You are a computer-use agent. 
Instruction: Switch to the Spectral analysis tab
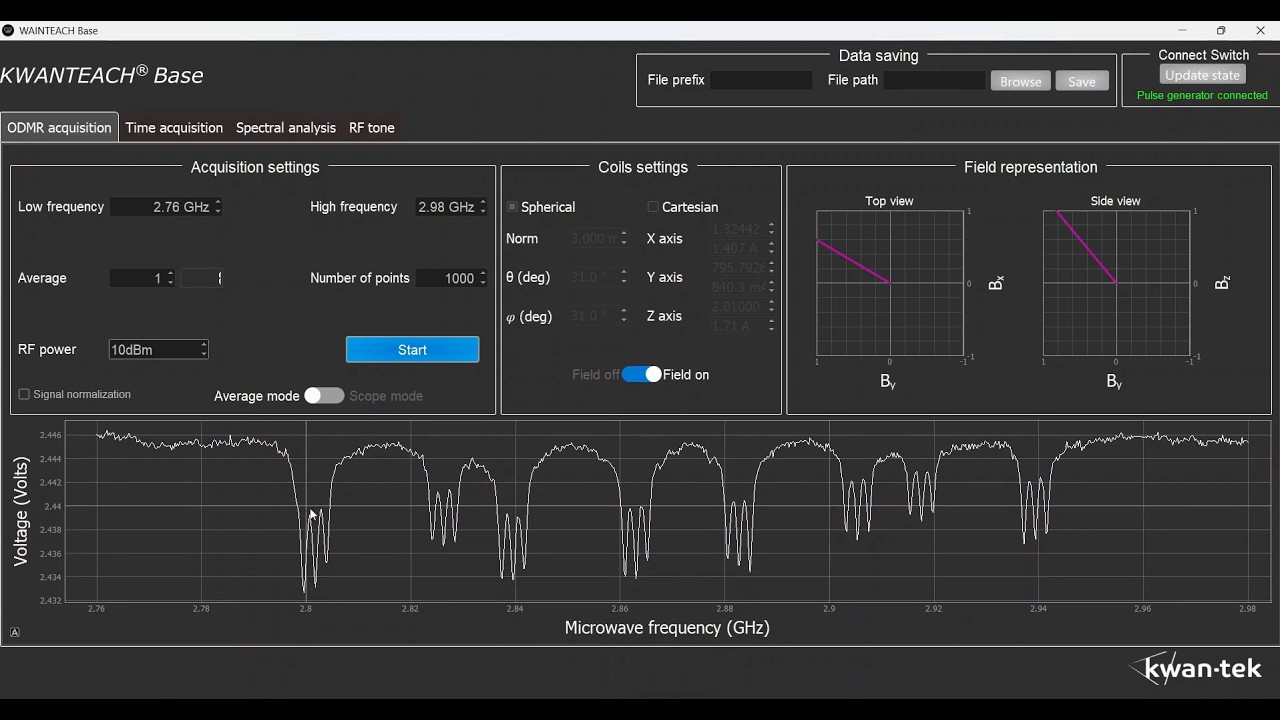click(286, 128)
